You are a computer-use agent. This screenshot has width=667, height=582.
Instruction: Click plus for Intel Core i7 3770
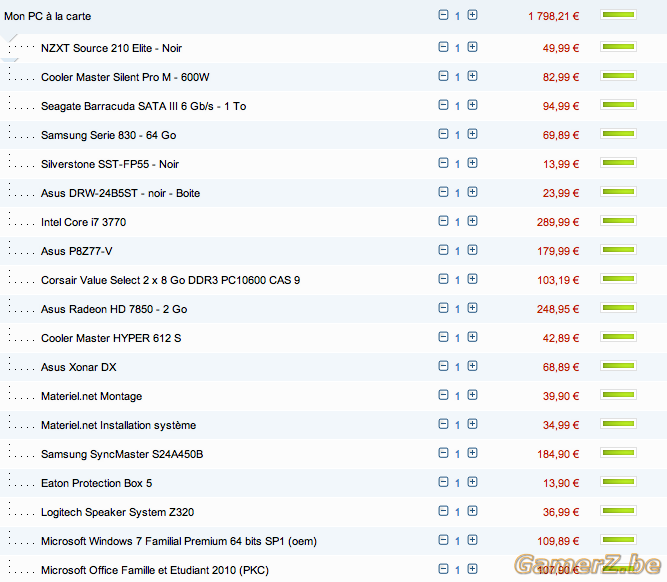pyautogui.click(x=472, y=221)
